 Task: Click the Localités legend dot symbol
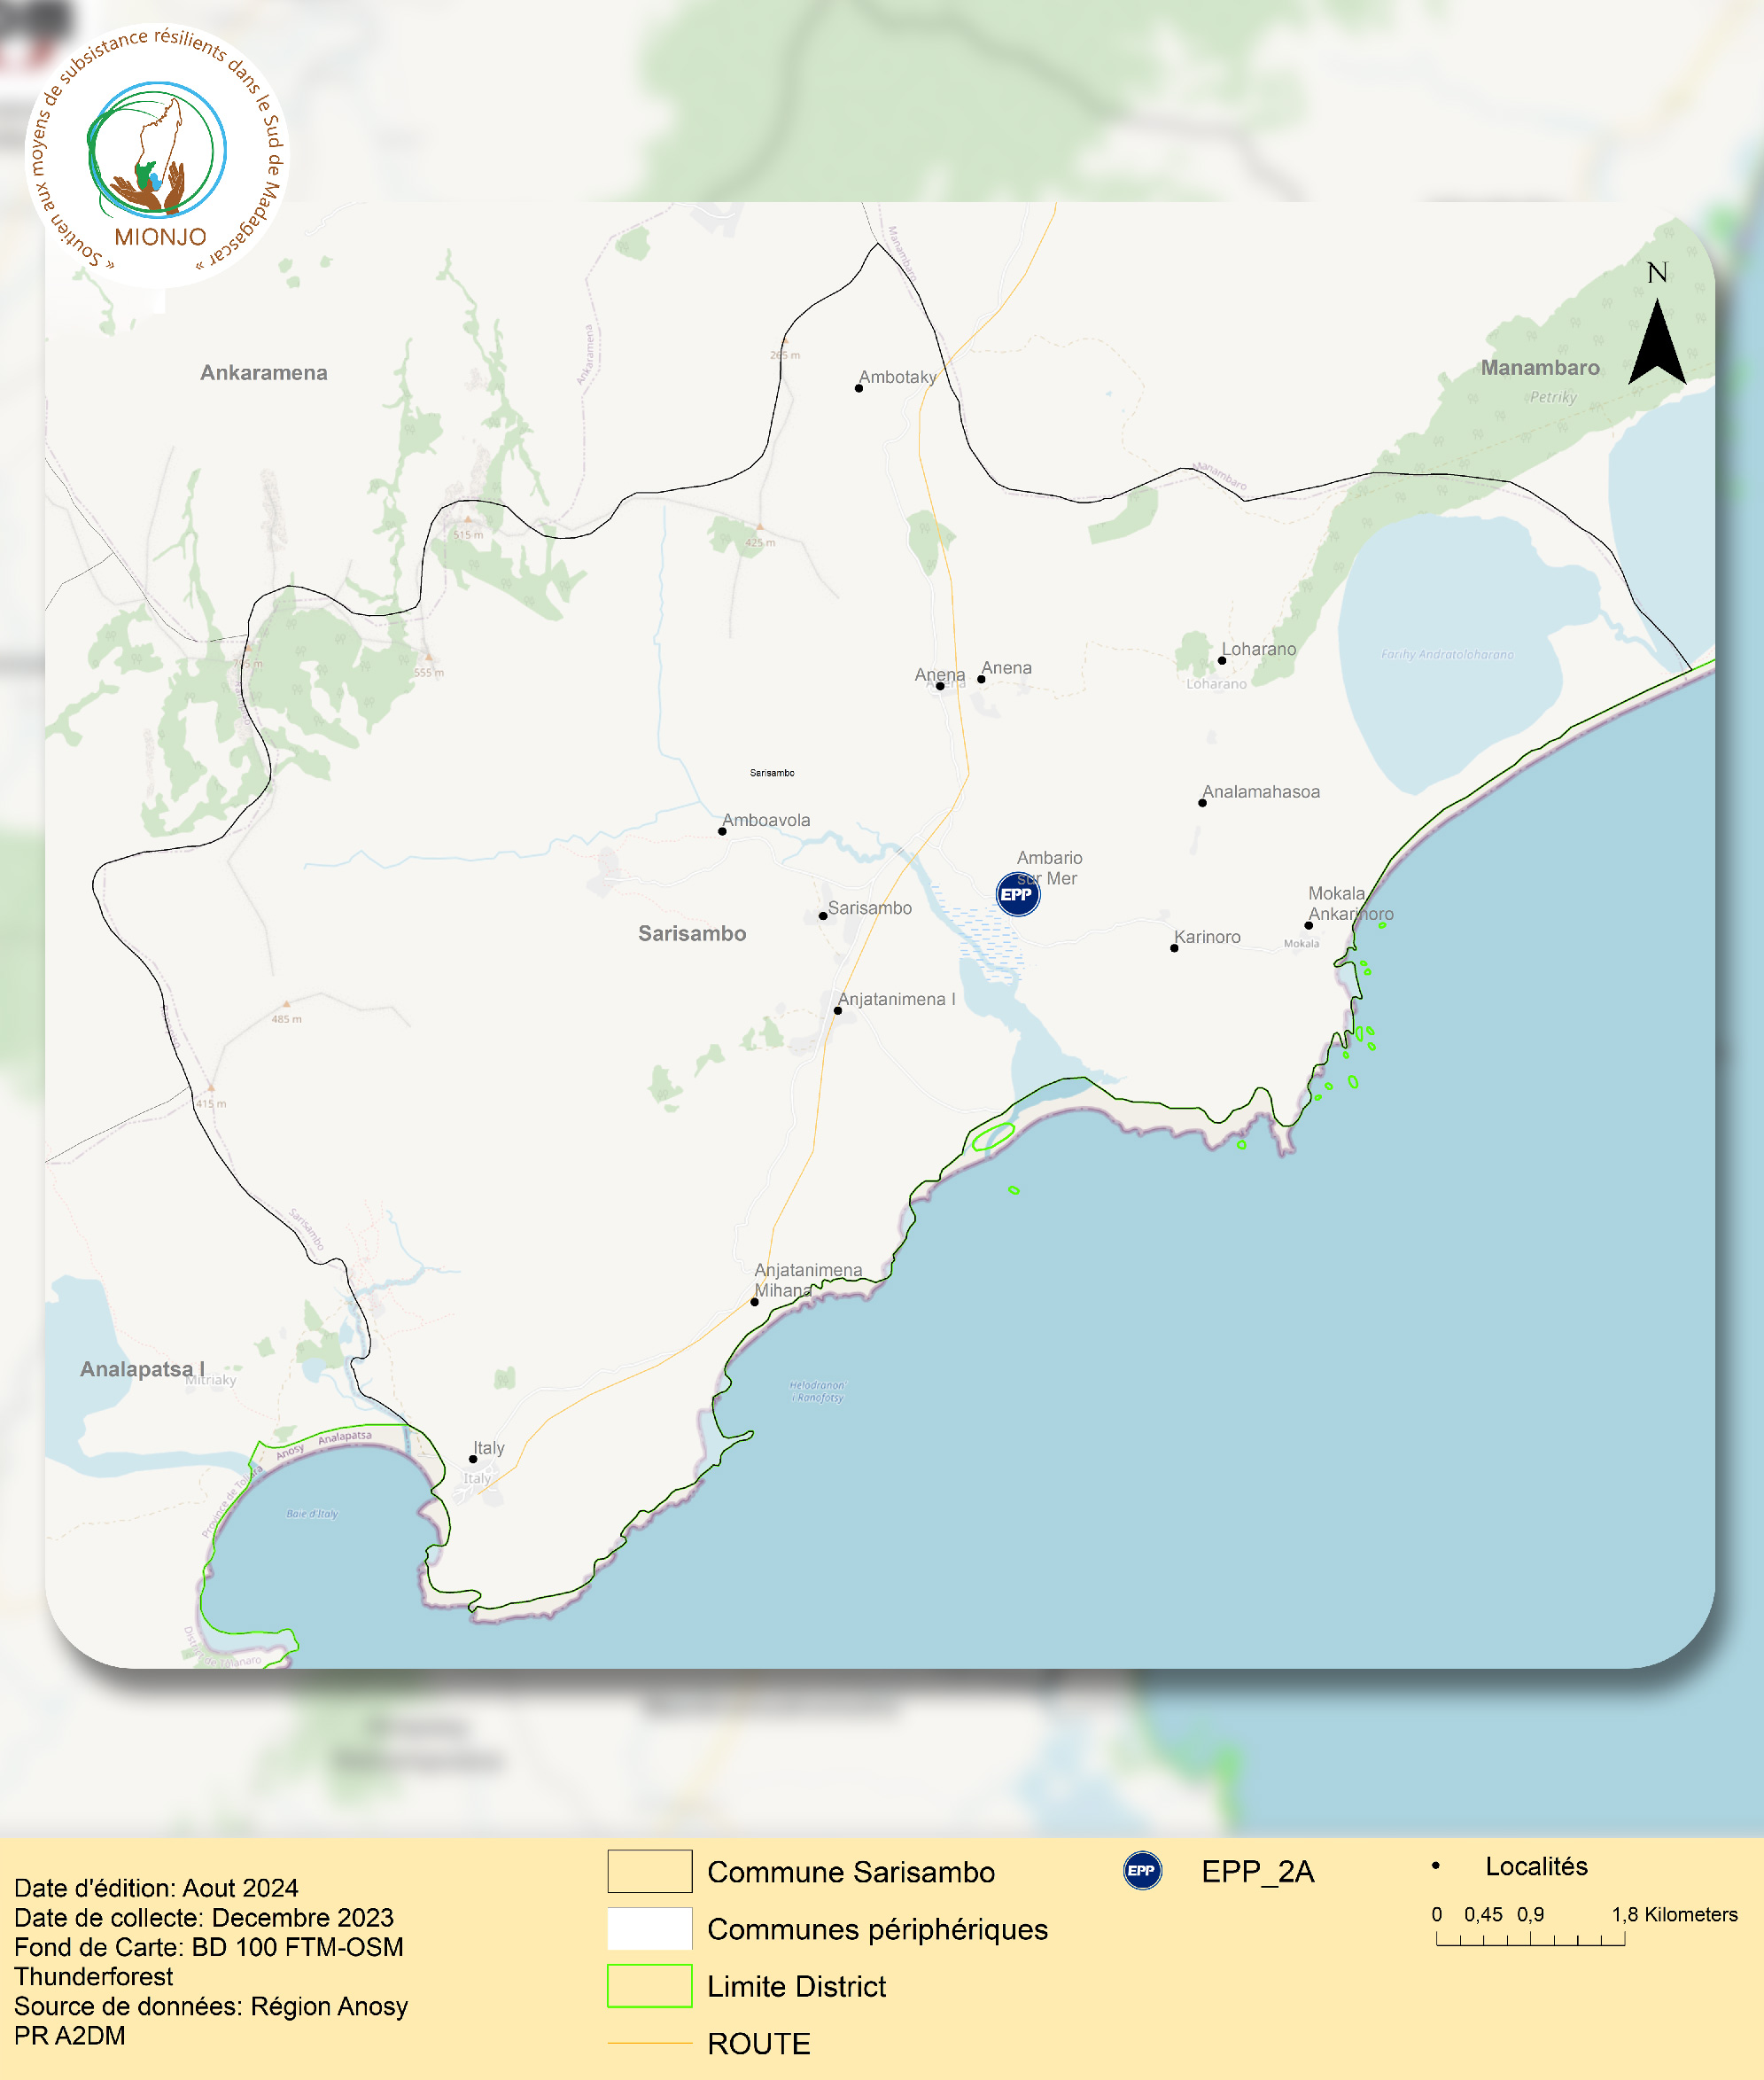point(1435,1865)
